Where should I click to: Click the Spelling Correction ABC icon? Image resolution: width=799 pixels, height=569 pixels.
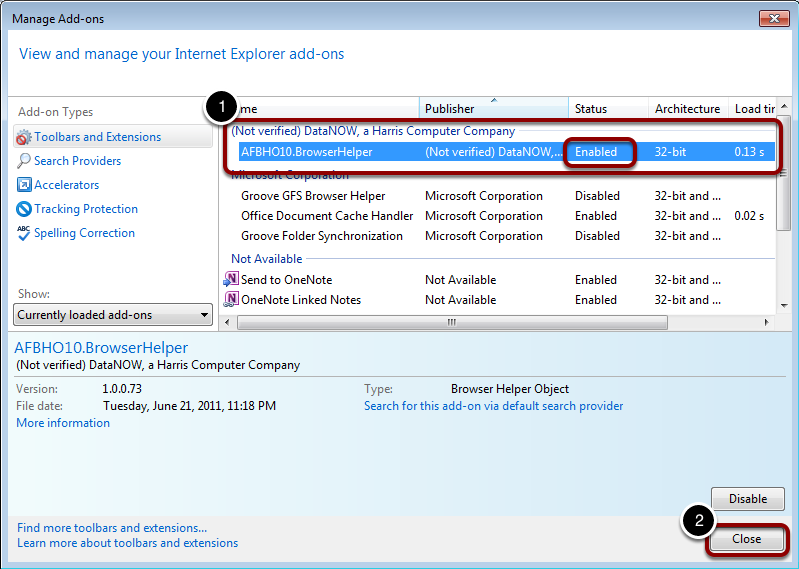23,233
